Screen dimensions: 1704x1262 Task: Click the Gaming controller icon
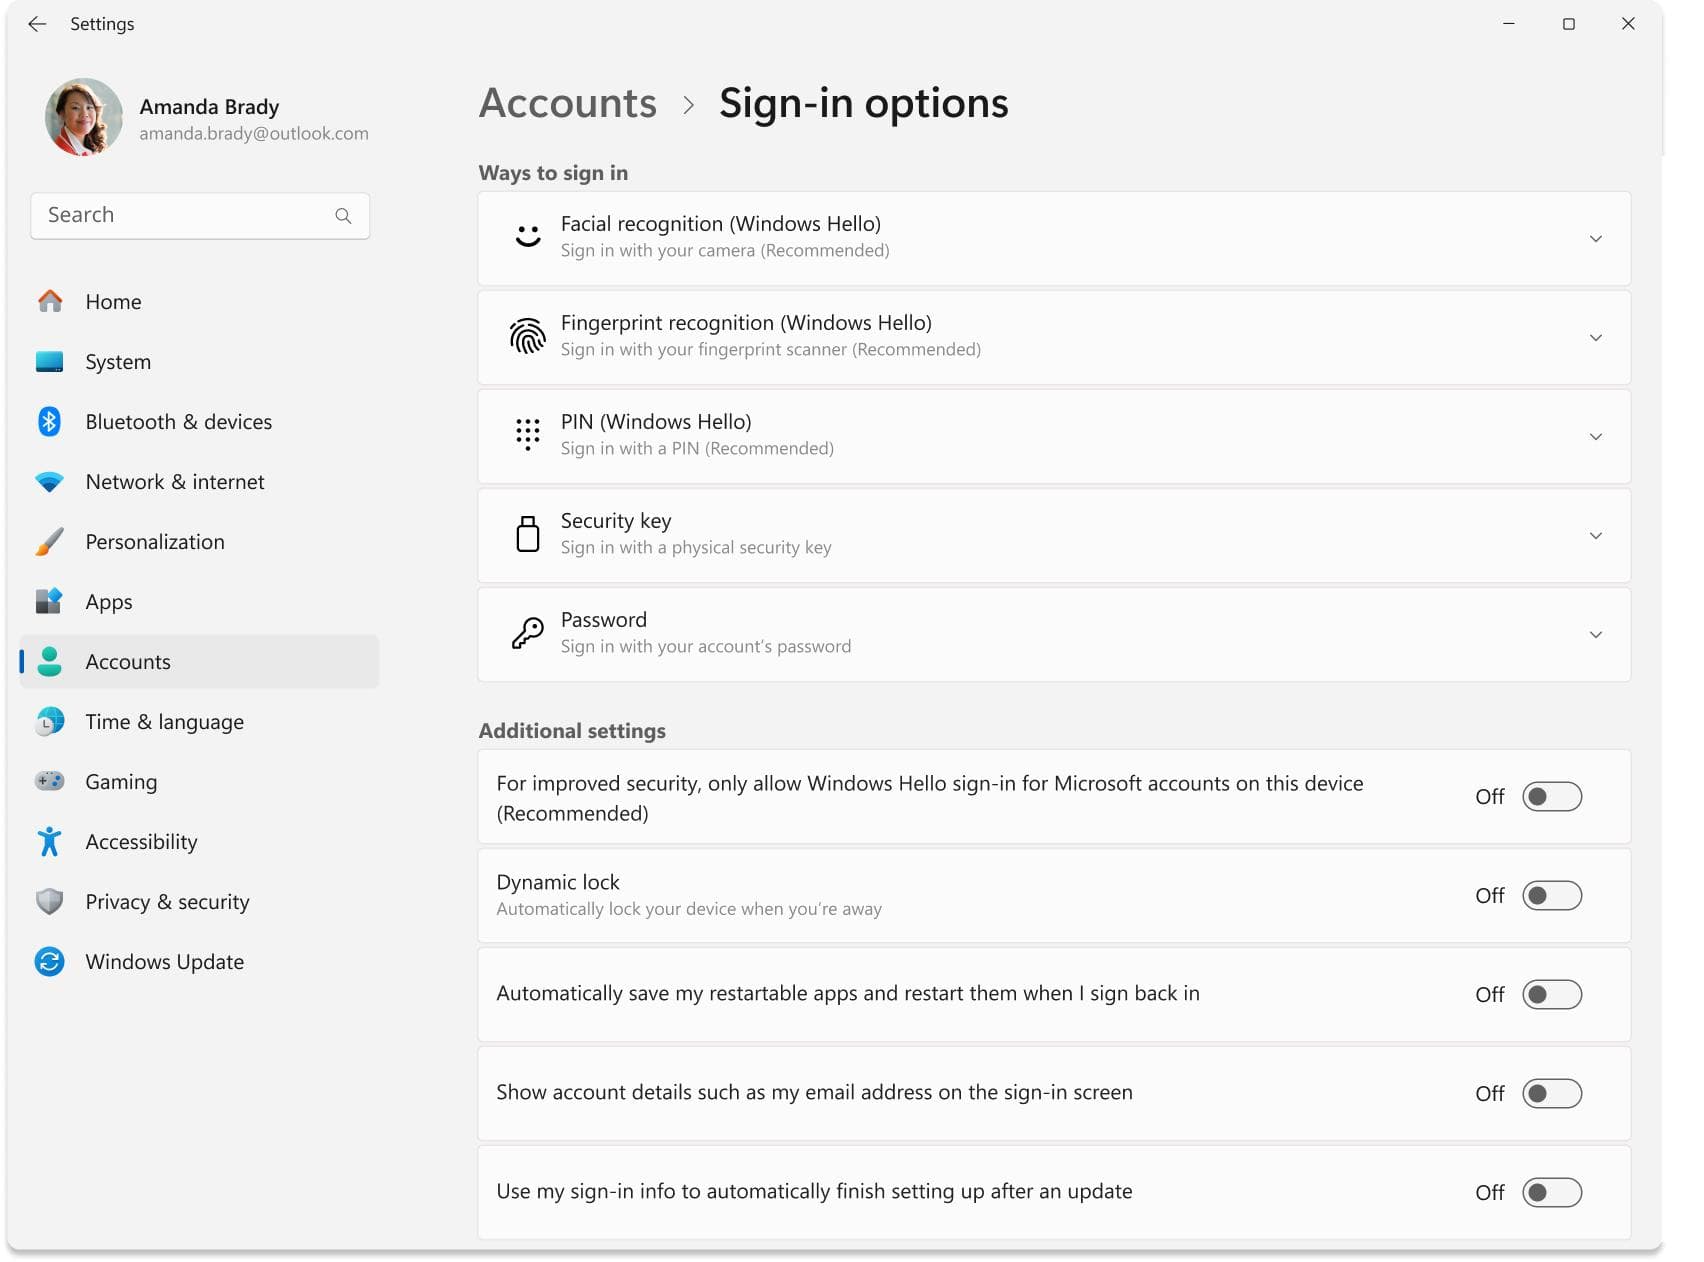pos(50,781)
